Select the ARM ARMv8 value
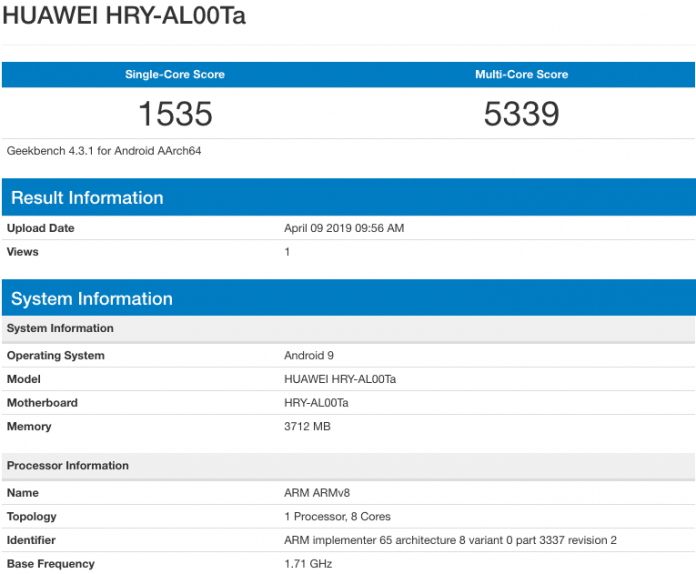 point(317,493)
